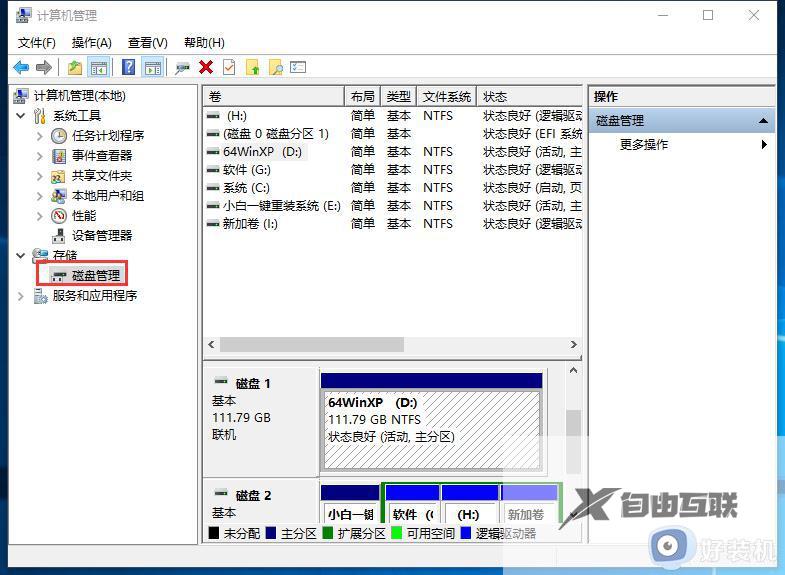The image size is (785, 575).
Task: Collapse the 系统工具 tree node
Action: pyautogui.click(x=21, y=116)
